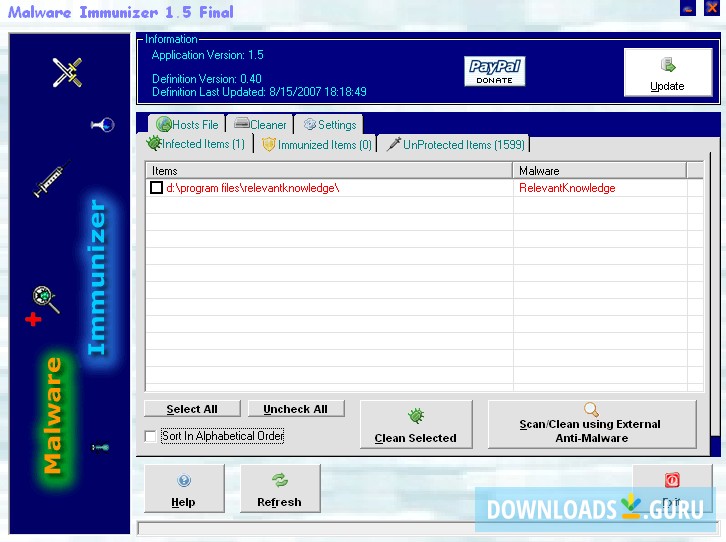Minimize the Malware Immunizer window

688,8
